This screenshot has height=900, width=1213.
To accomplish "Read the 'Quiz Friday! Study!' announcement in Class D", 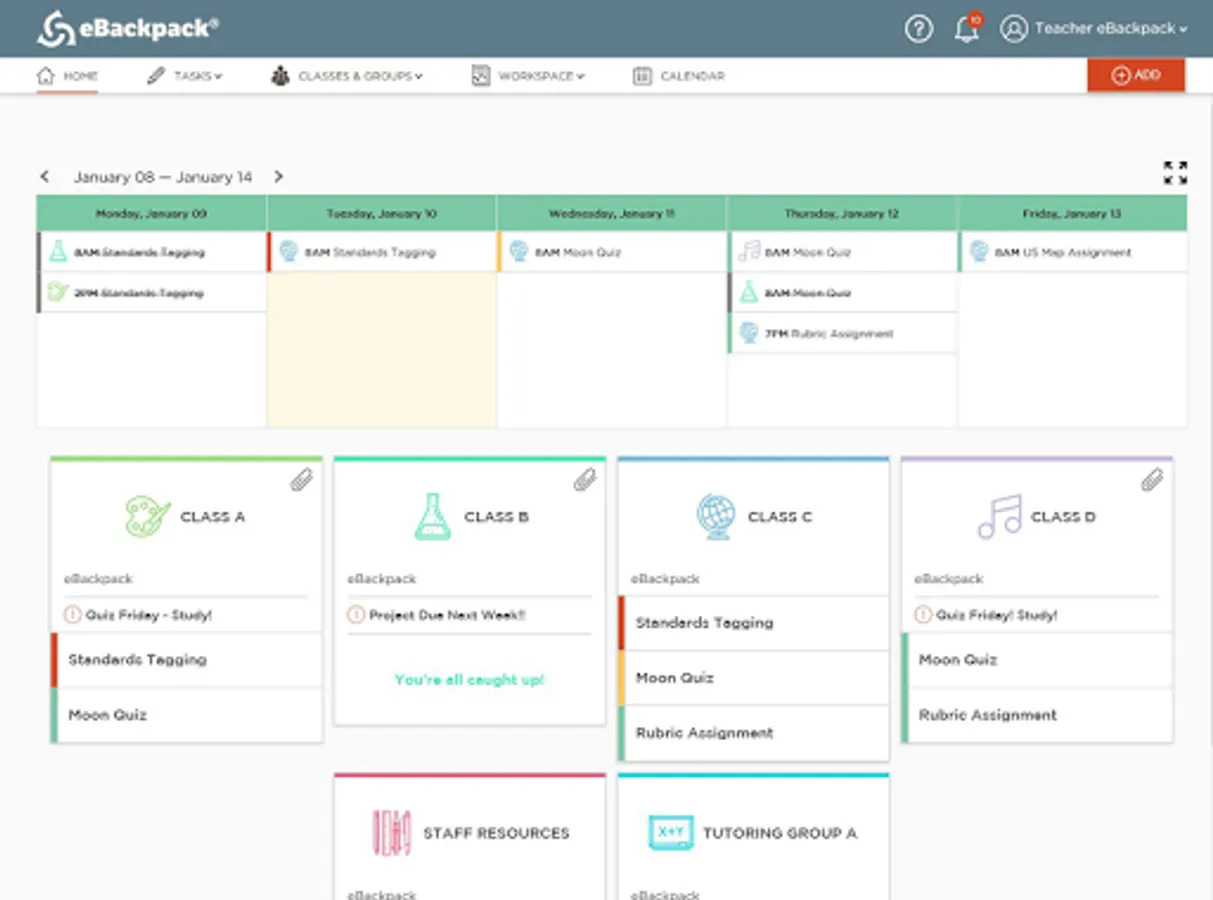I will [996, 615].
